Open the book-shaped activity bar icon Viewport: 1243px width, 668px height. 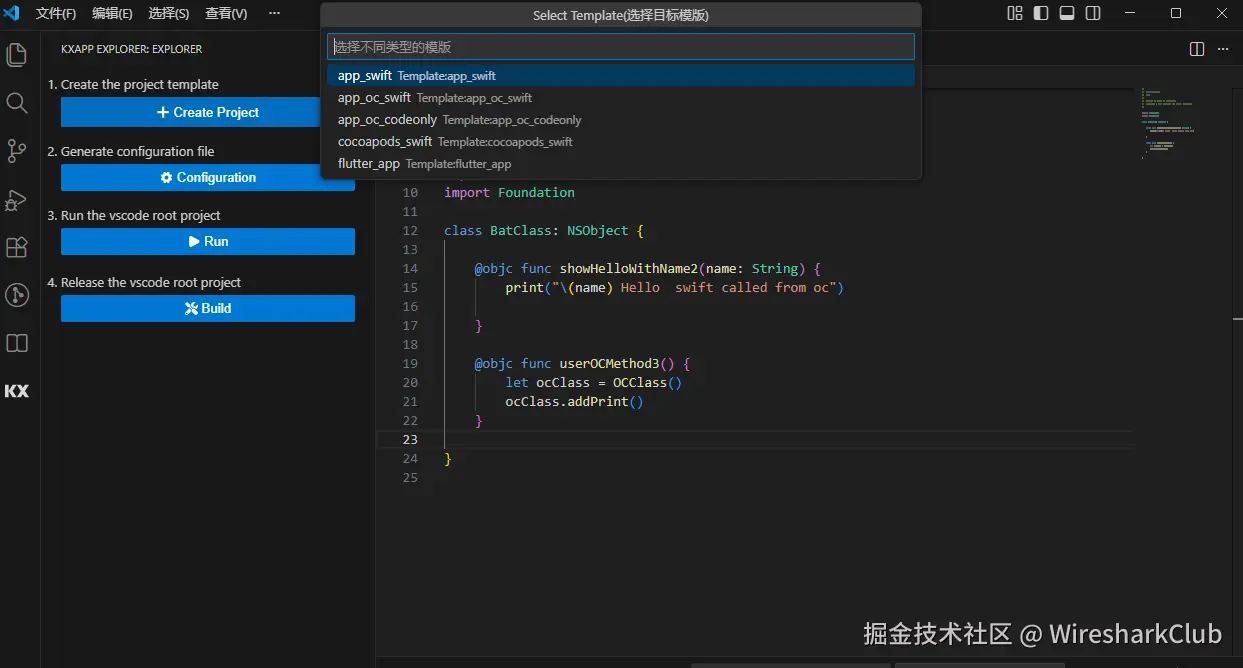click(17, 343)
